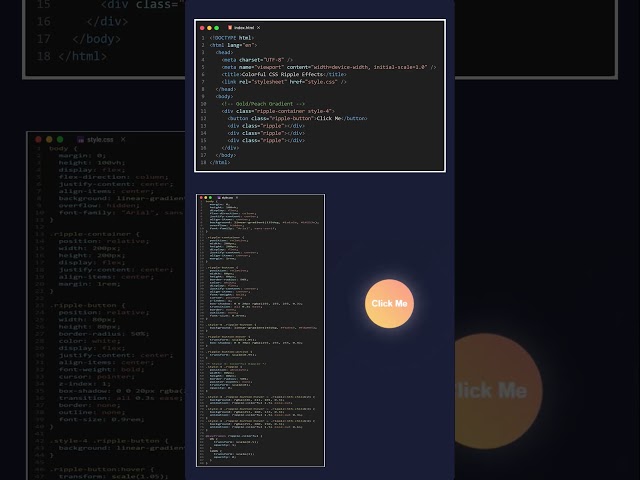Click red dot of the small center style.css window
Image resolution: width=640 pixels, height=480 pixels.
(x=201, y=198)
